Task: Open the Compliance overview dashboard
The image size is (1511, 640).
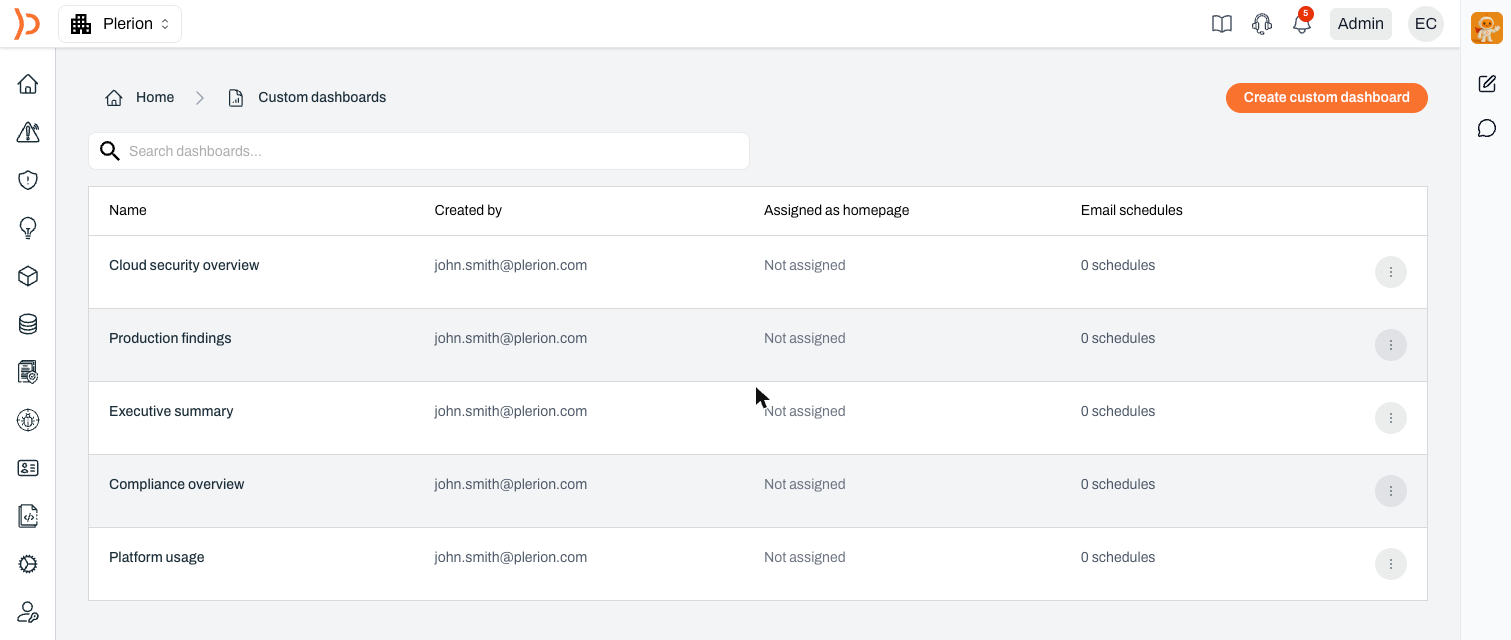Action: point(177,484)
